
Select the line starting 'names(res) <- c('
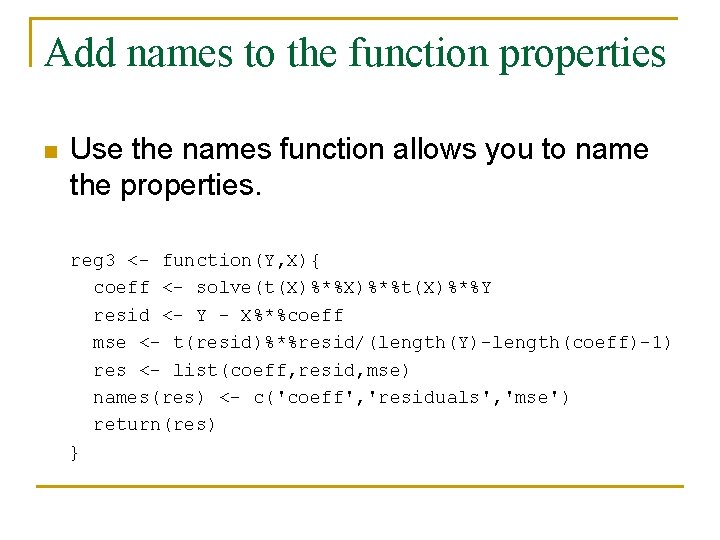[331, 397]
